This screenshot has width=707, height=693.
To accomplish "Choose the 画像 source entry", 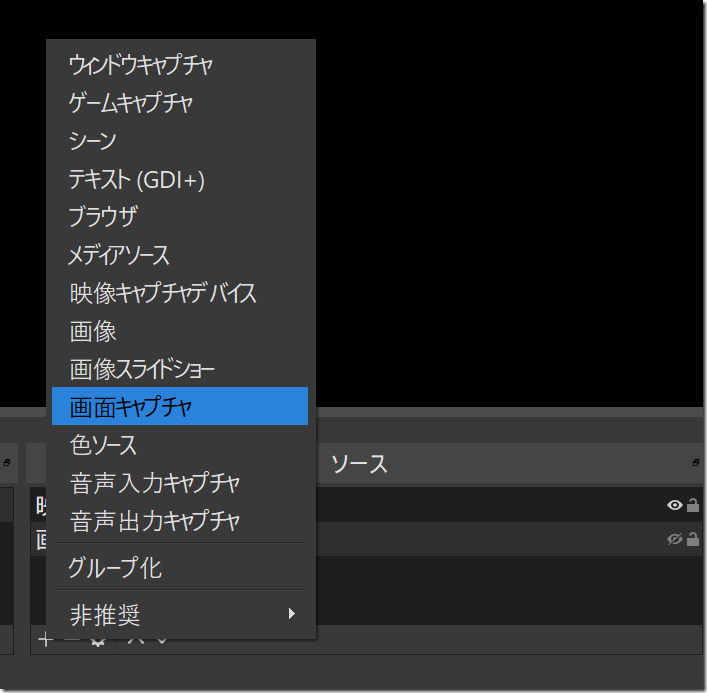I will pos(180,330).
